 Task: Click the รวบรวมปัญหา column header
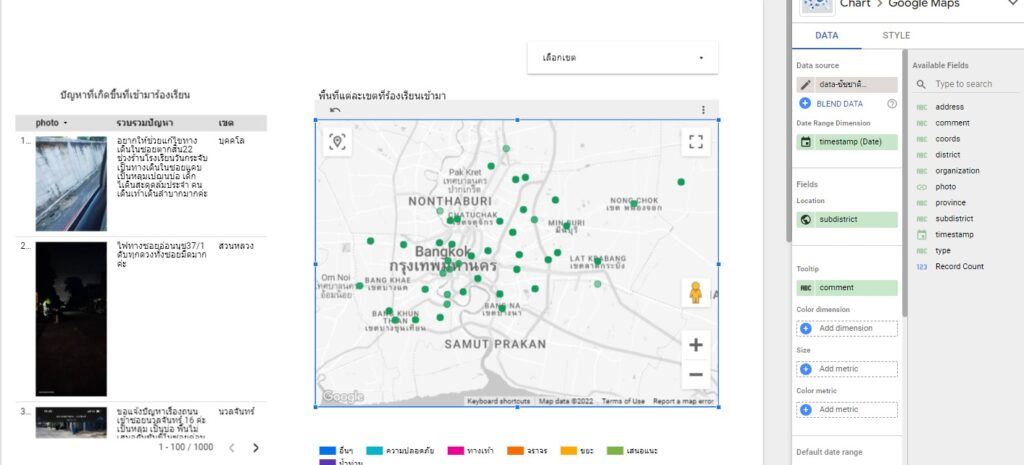click(x=144, y=123)
